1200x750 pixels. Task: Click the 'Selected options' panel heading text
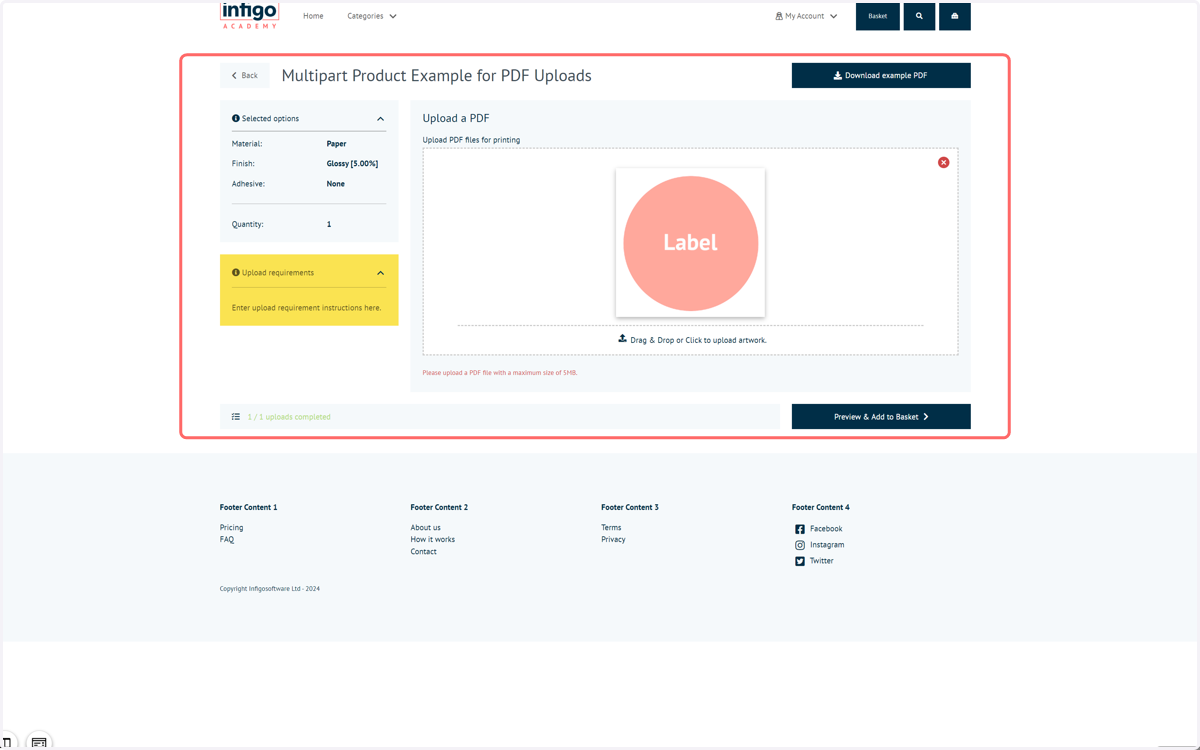click(270, 118)
